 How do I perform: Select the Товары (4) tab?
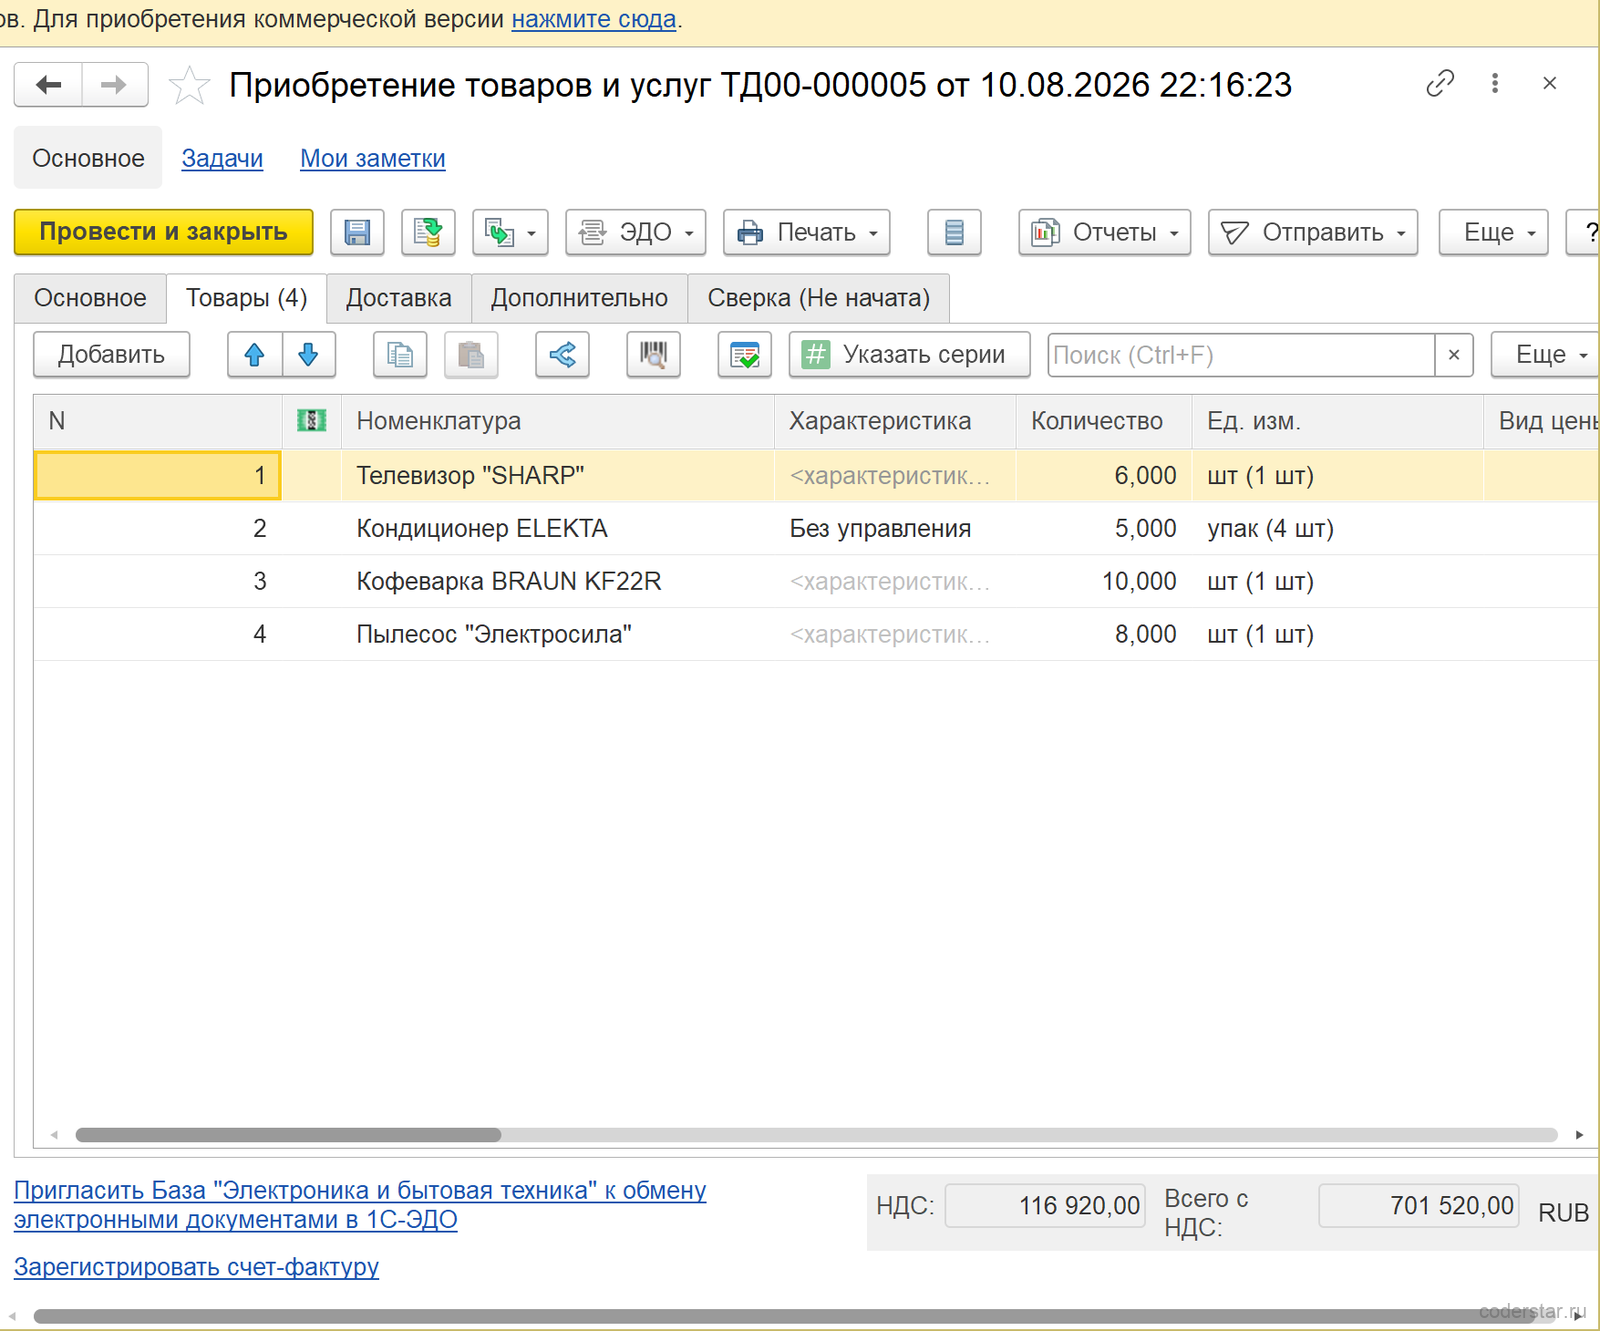click(x=246, y=298)
